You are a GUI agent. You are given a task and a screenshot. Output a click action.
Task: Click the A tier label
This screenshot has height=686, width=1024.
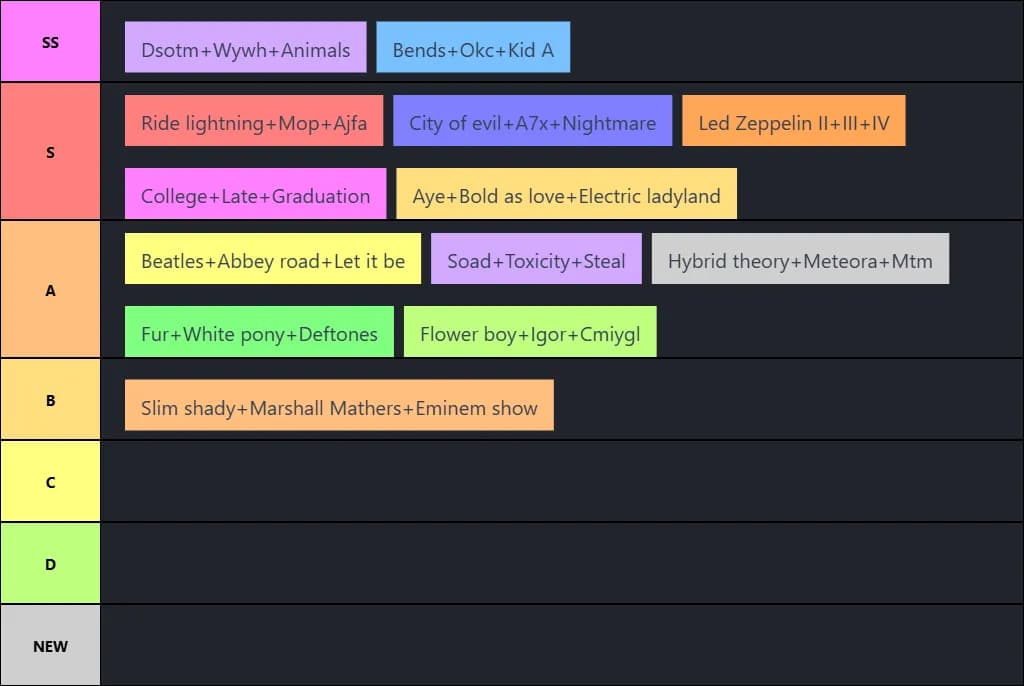pyautogui.click(x=50, y=290)
